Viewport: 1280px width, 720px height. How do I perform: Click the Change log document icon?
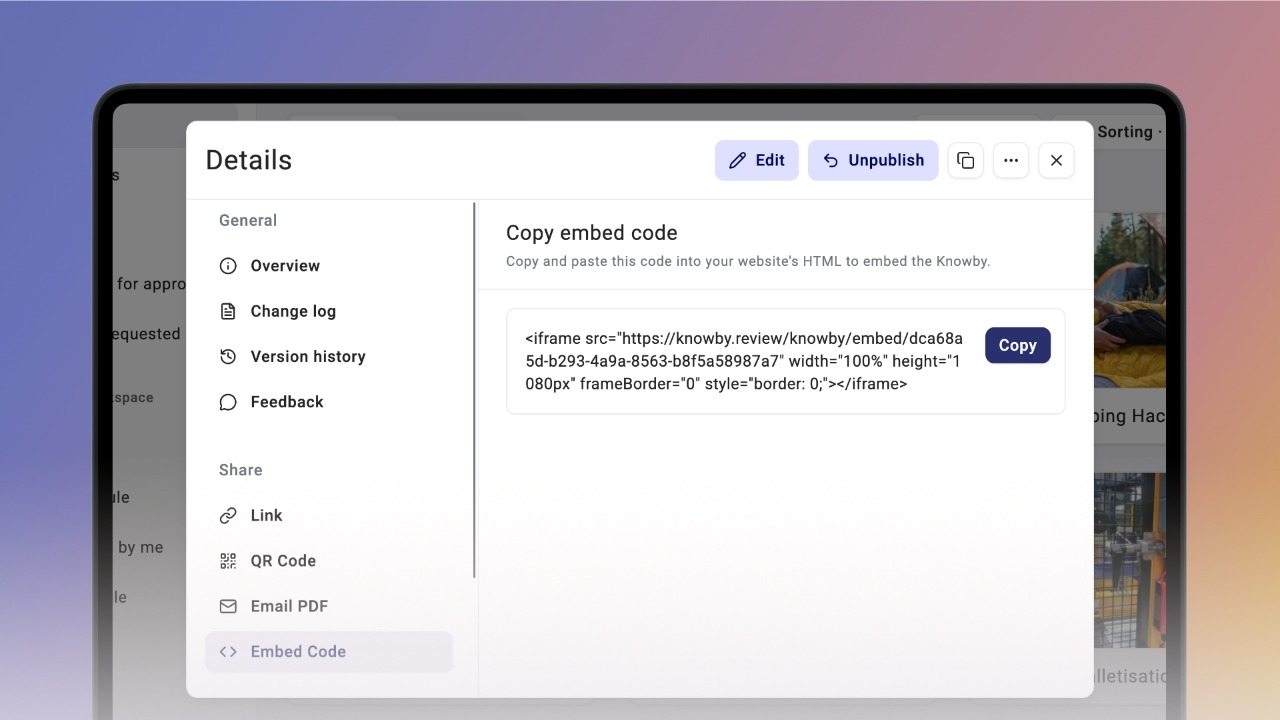click(228, 311)
